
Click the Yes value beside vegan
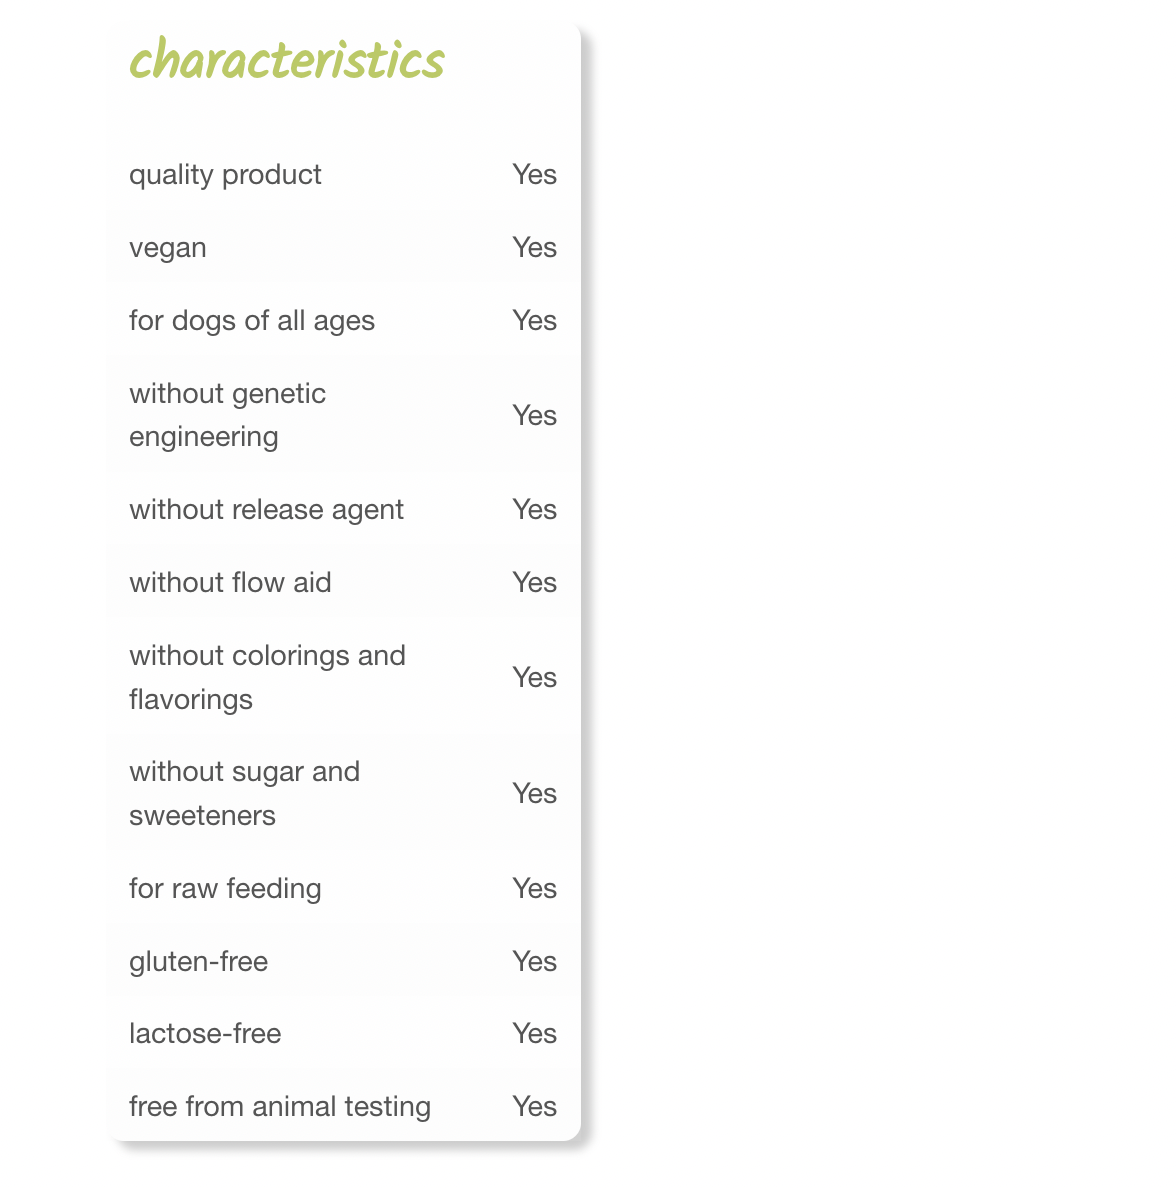point(534,248)
